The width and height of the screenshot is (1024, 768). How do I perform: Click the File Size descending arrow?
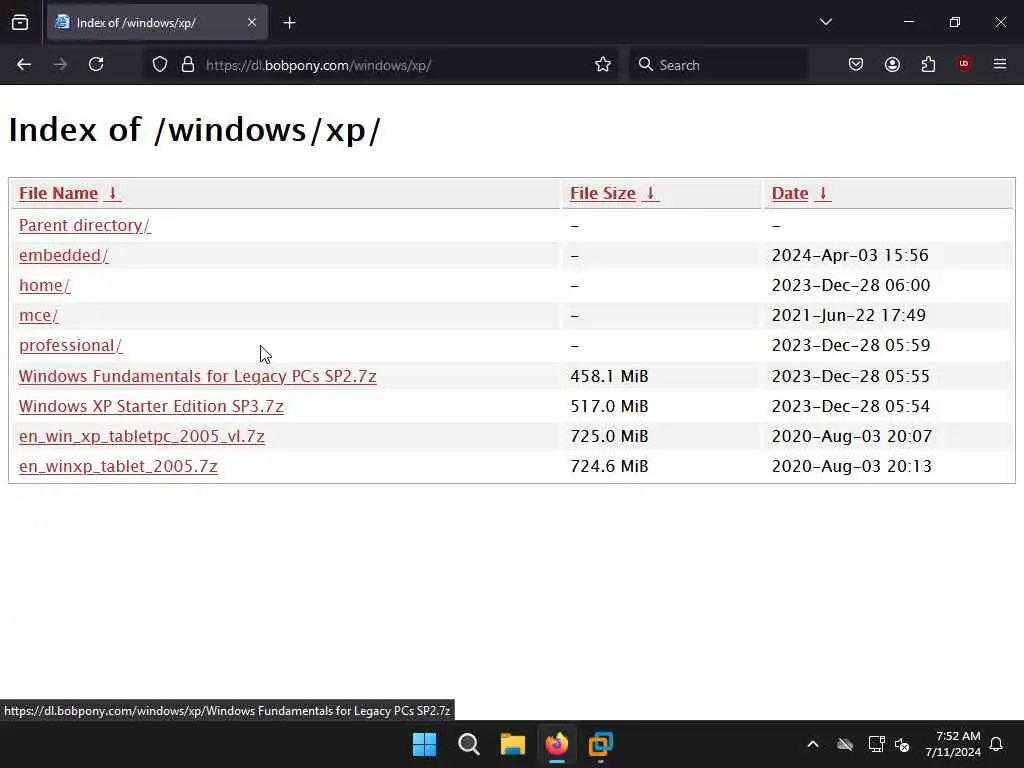(x=650, y=193)
